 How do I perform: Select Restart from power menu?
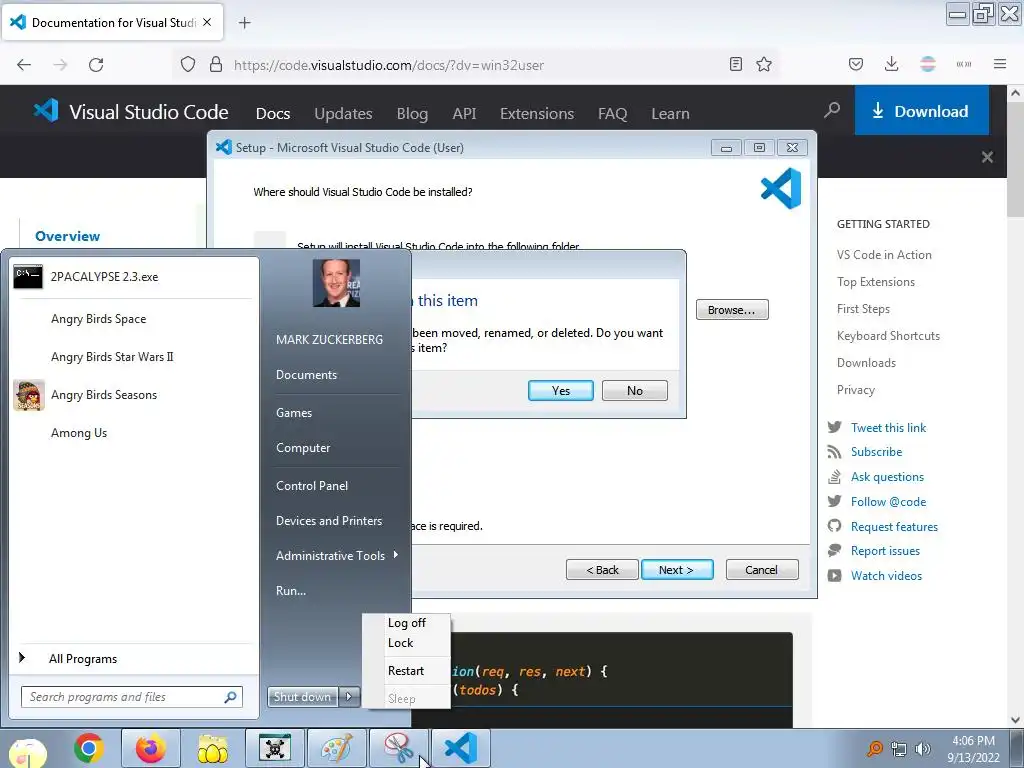pyautogui.click(x=406, y=671)
